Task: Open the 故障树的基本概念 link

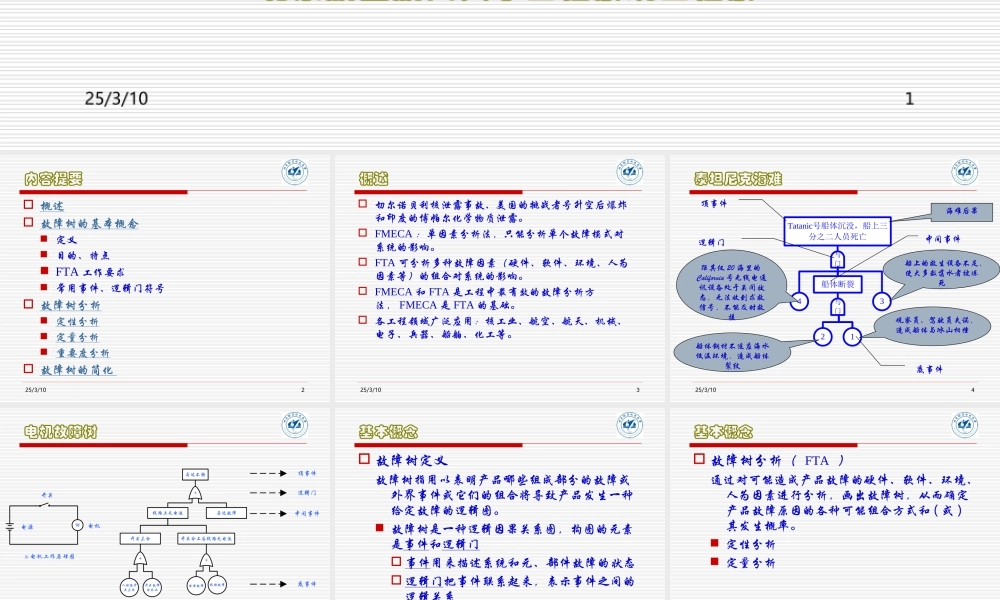Action: tap(89, 224)
